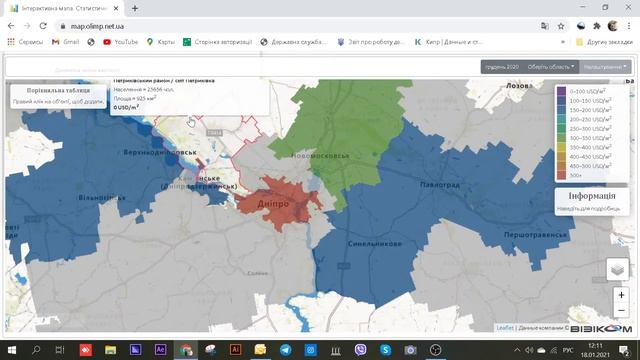Open After Effects from the taskbar
This screenshot has height=360, width=640.
160,350
